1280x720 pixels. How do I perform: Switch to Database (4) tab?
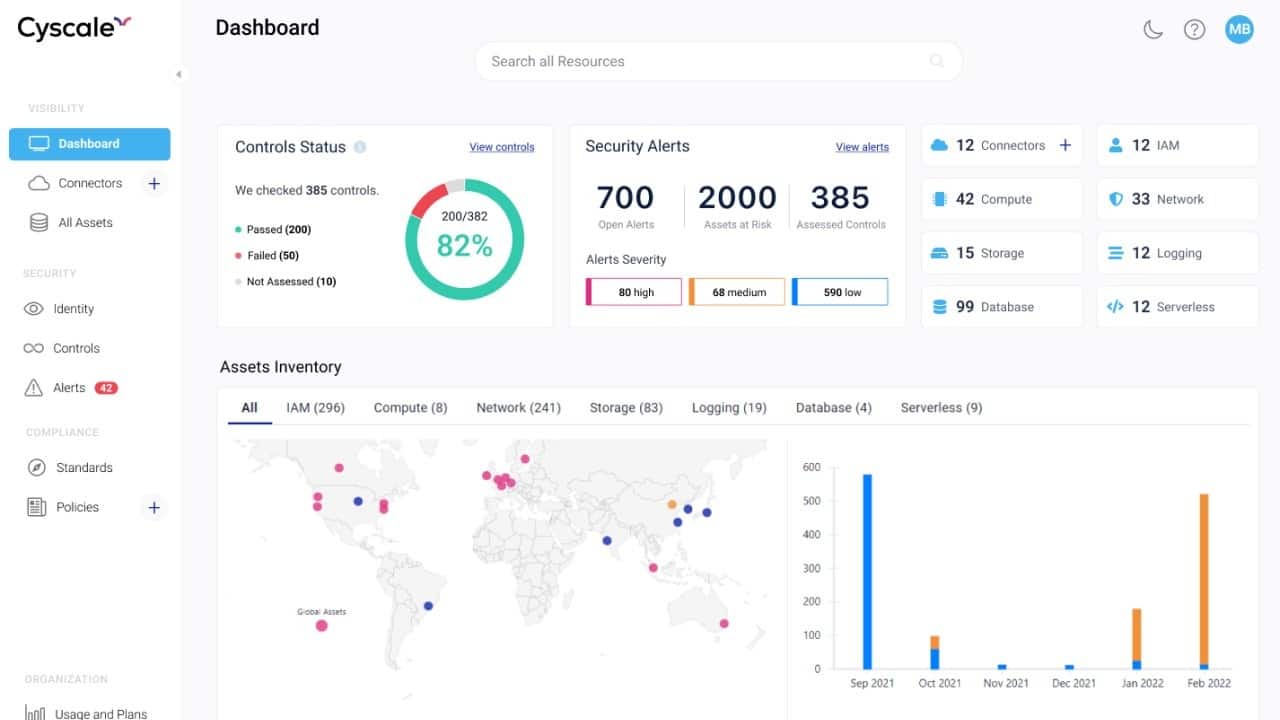coord(834,408)
